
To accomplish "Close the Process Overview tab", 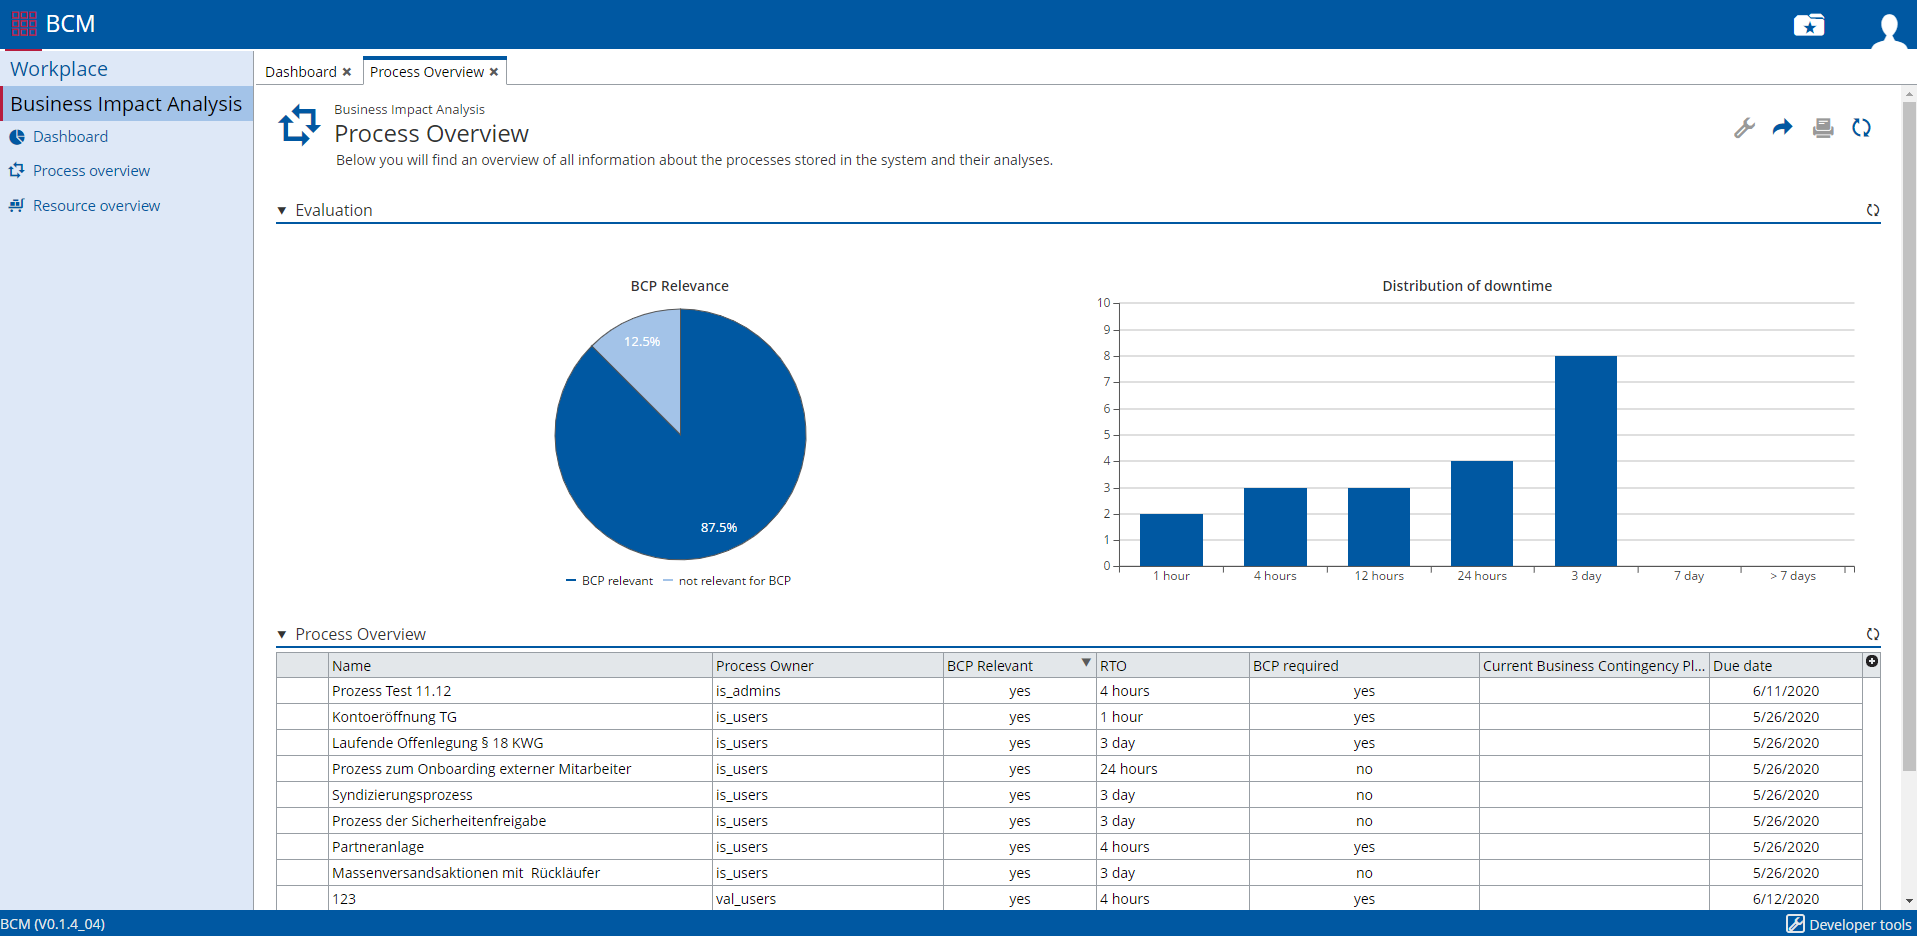I will pyautogui.click(x=493, y=71).
